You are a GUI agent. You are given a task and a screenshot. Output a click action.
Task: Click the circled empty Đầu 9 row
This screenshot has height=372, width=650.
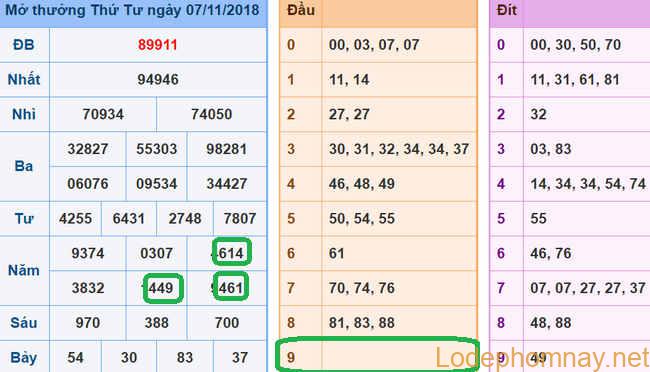pos(378,354)
